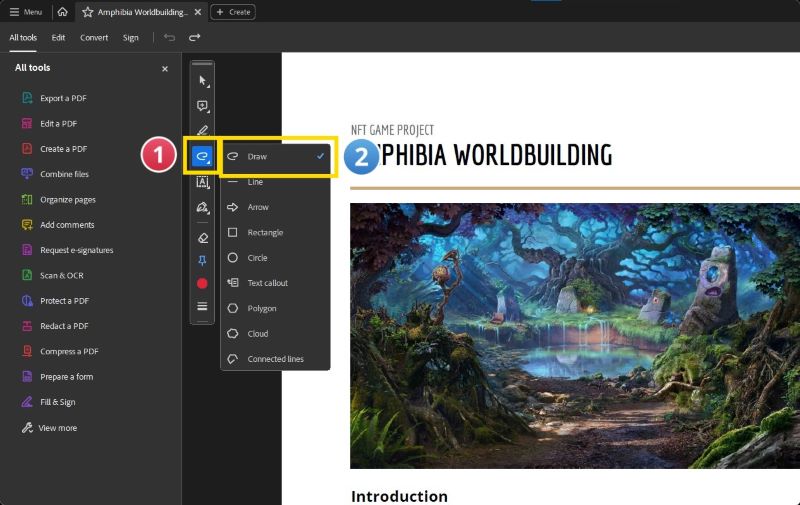Open the signature pen tool
This screenshot has width=800, height=505.
pyautogui.click(x=203, y=207)
